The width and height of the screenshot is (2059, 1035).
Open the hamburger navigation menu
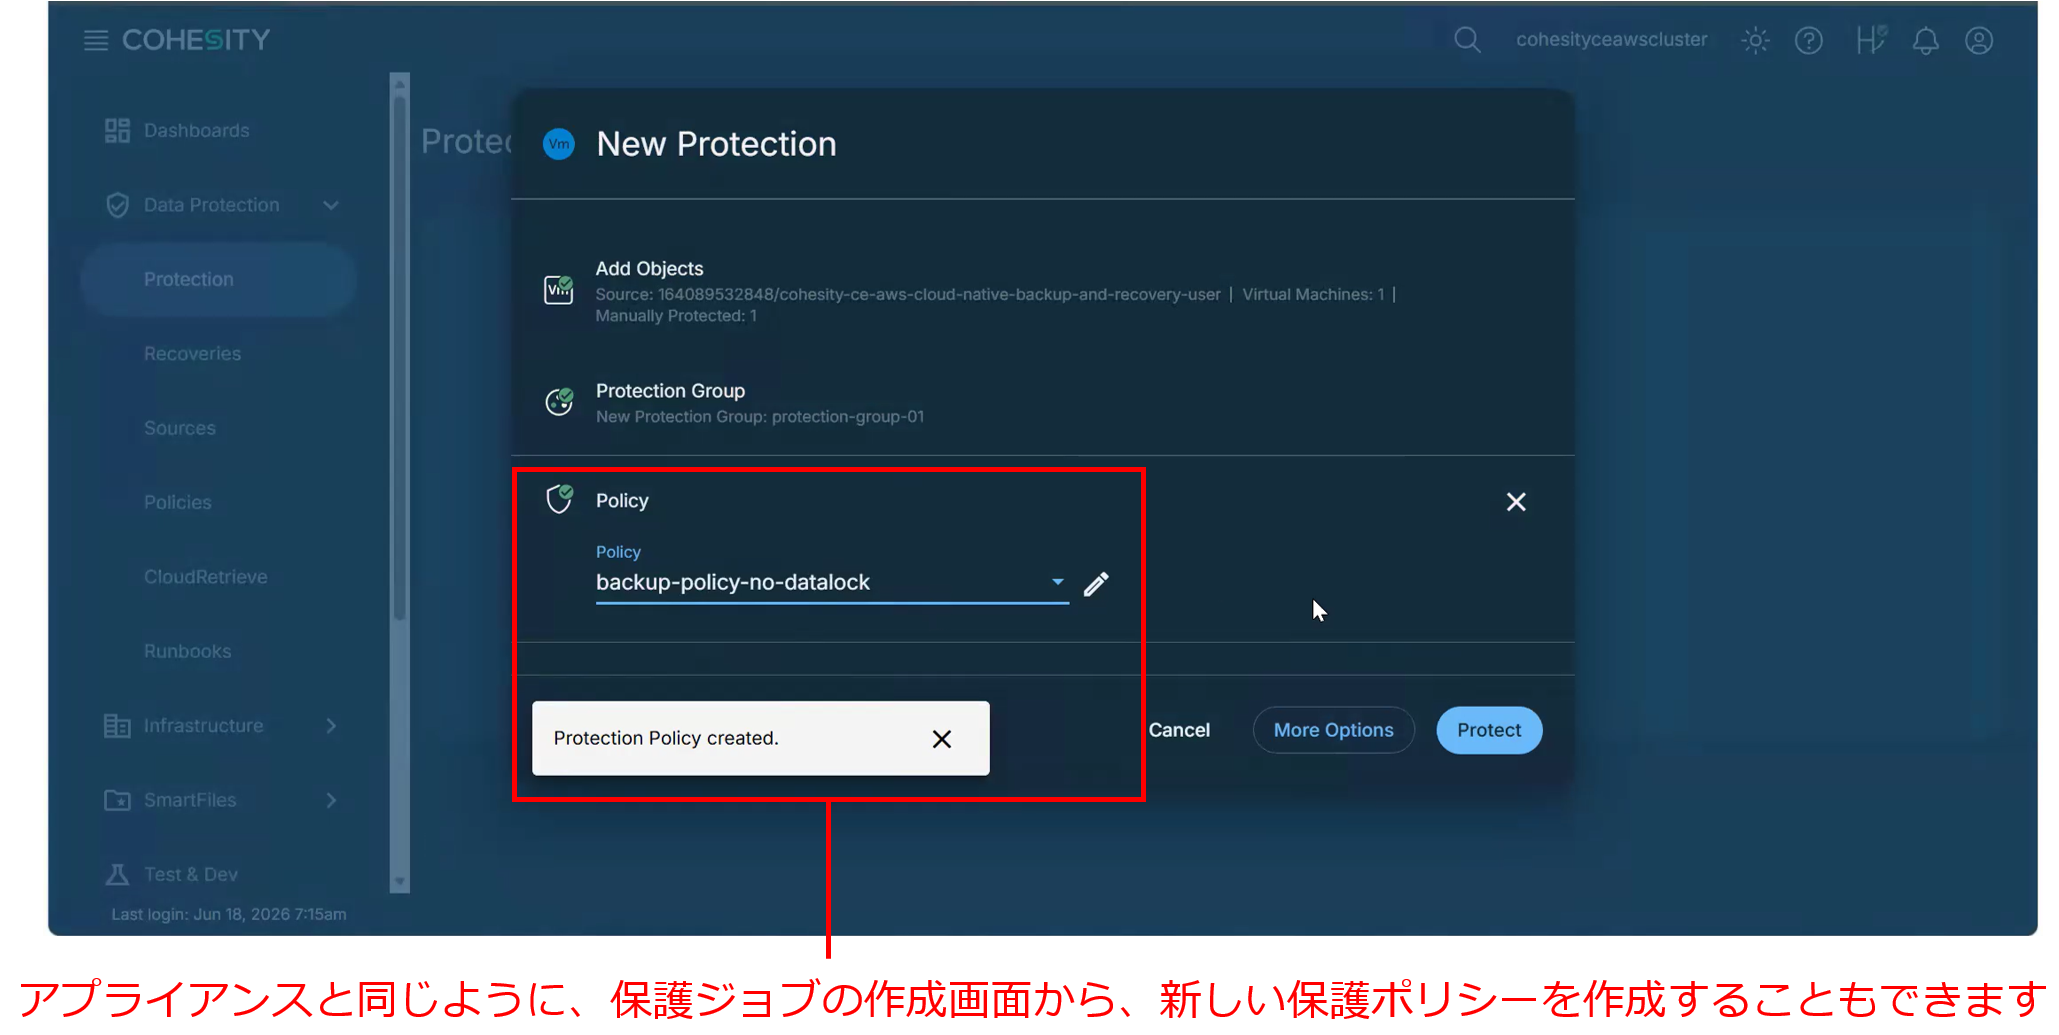coord(96,40)
